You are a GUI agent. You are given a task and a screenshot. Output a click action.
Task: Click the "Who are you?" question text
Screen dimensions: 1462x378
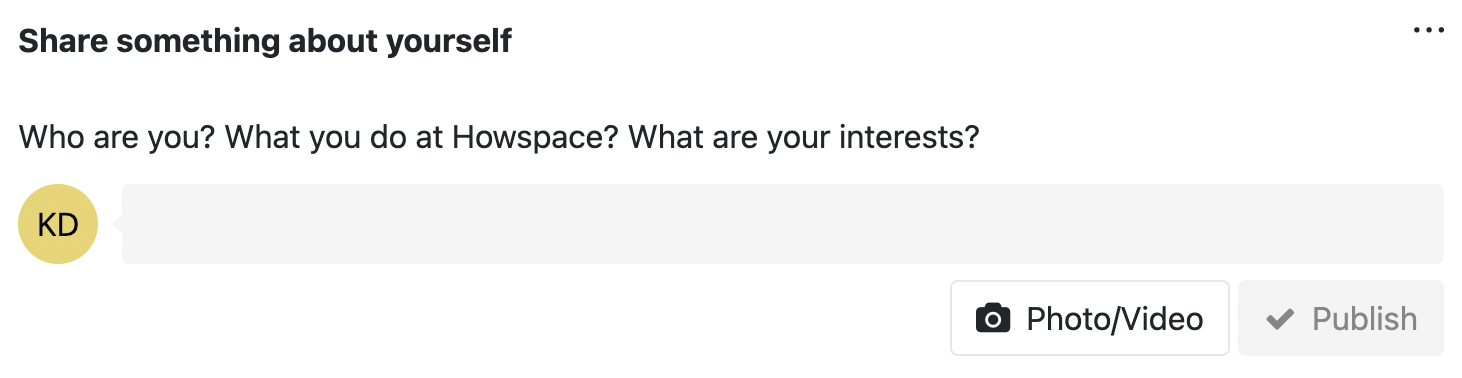click(116, 137)
